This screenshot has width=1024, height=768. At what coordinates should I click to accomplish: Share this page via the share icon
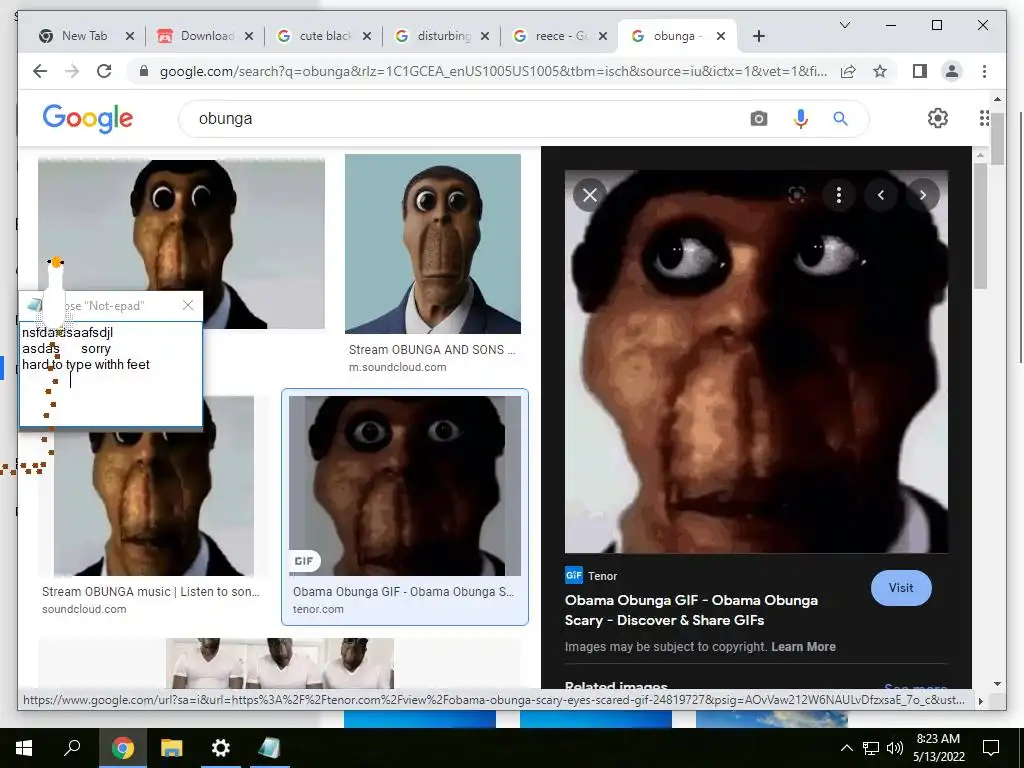(x=848, y=71)
